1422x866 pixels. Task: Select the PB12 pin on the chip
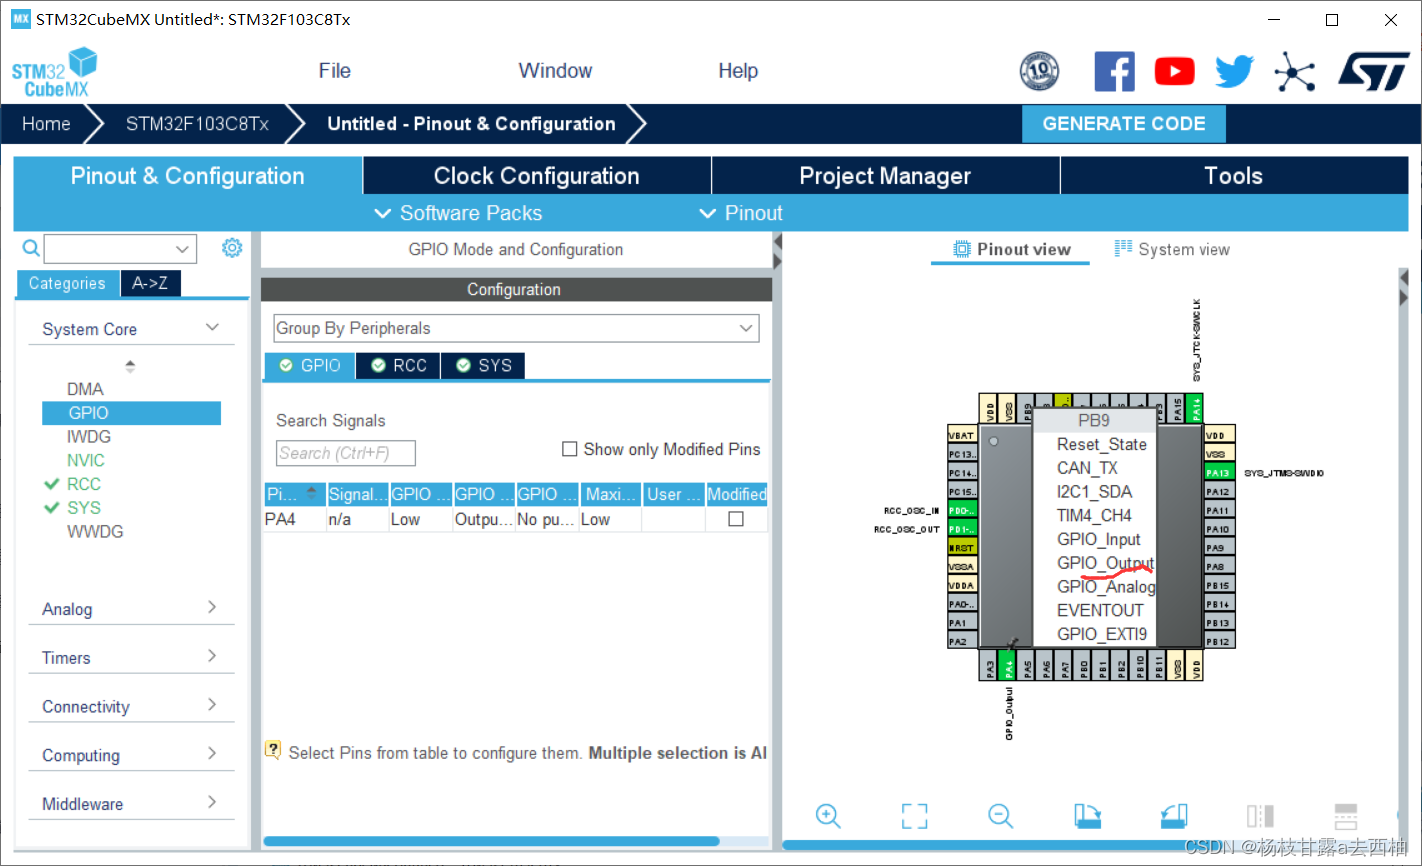[x=1219, y=641]
